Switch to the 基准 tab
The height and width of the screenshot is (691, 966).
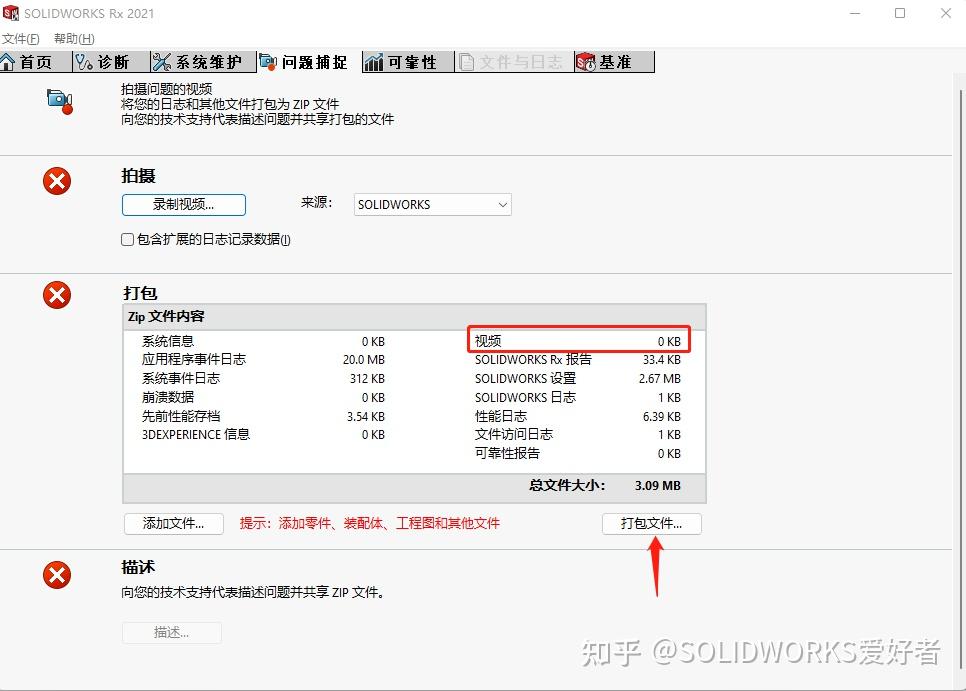click(614, 62)
